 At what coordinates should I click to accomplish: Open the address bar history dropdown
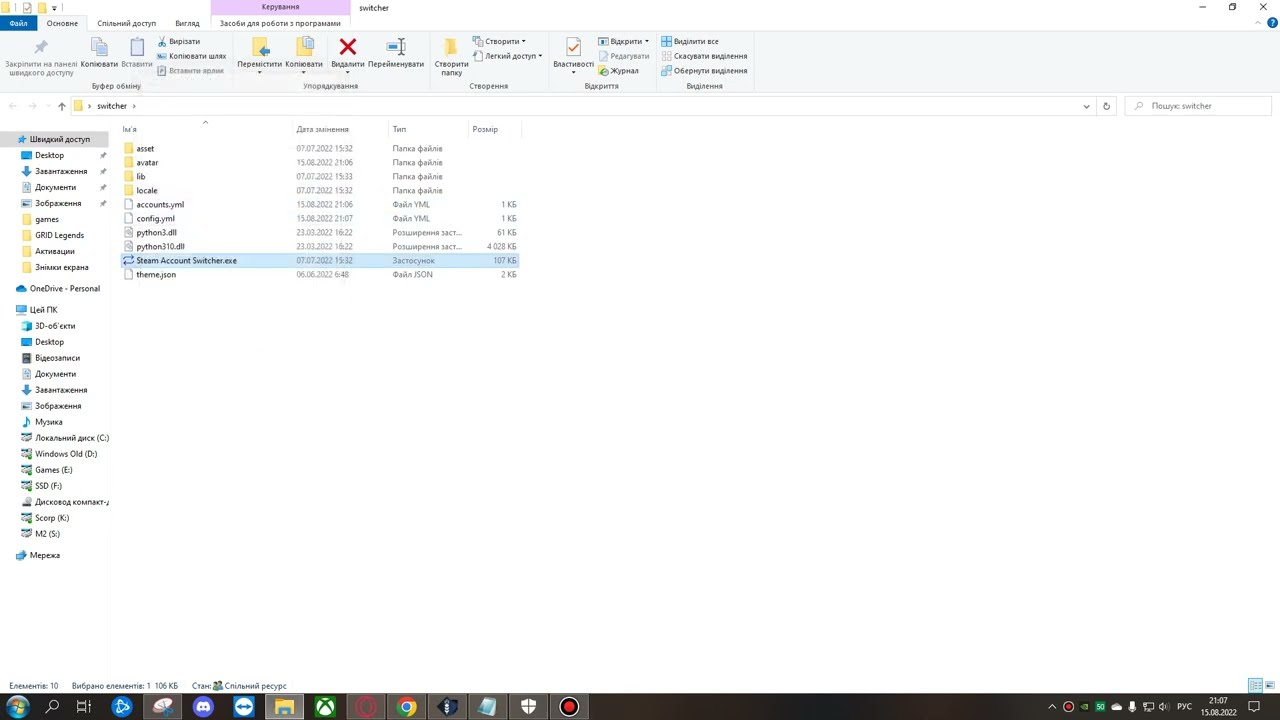click(1086, 106)
